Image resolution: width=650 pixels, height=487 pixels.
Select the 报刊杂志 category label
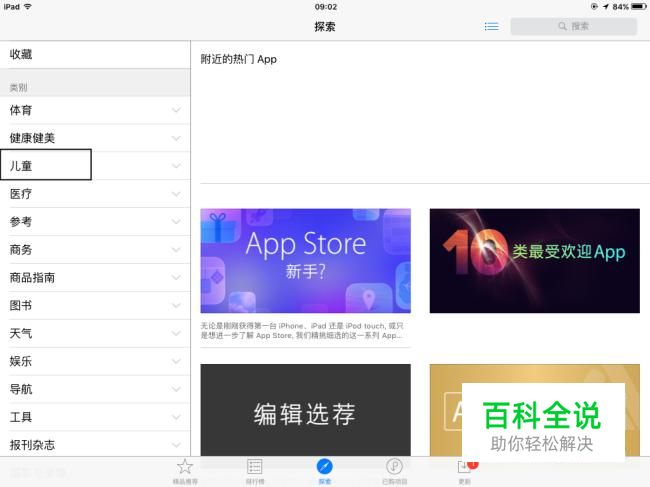(32, 445)
